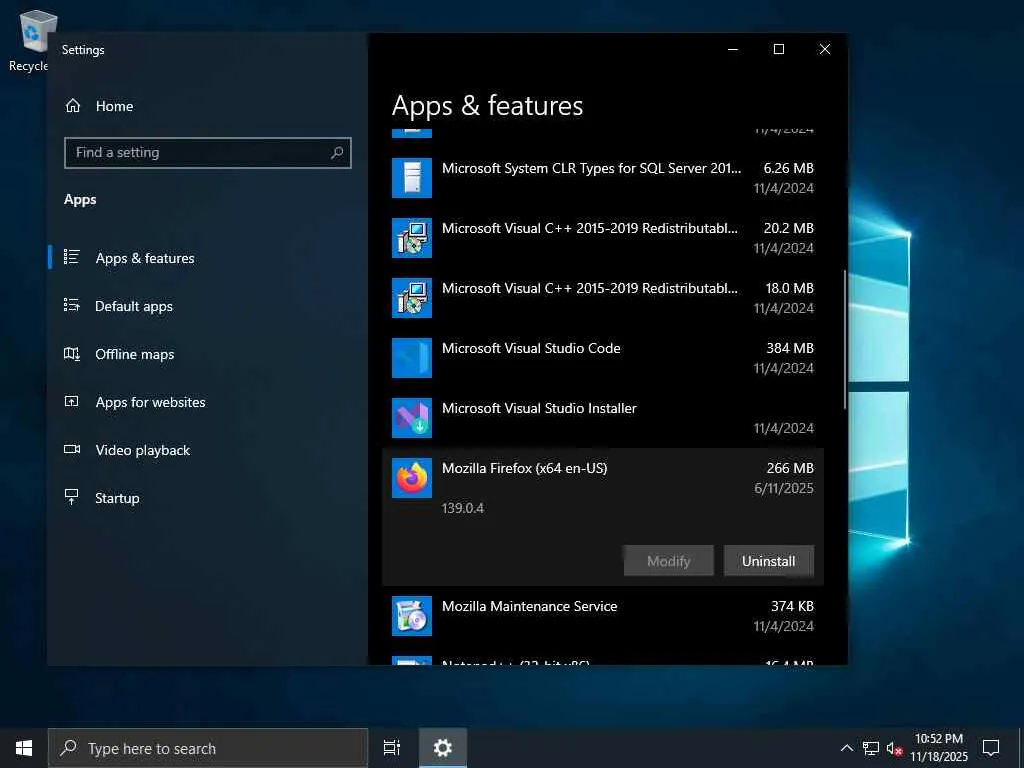Click Firefox version 139.0.4 text
1024x768 pixels.
pos(462,508)
